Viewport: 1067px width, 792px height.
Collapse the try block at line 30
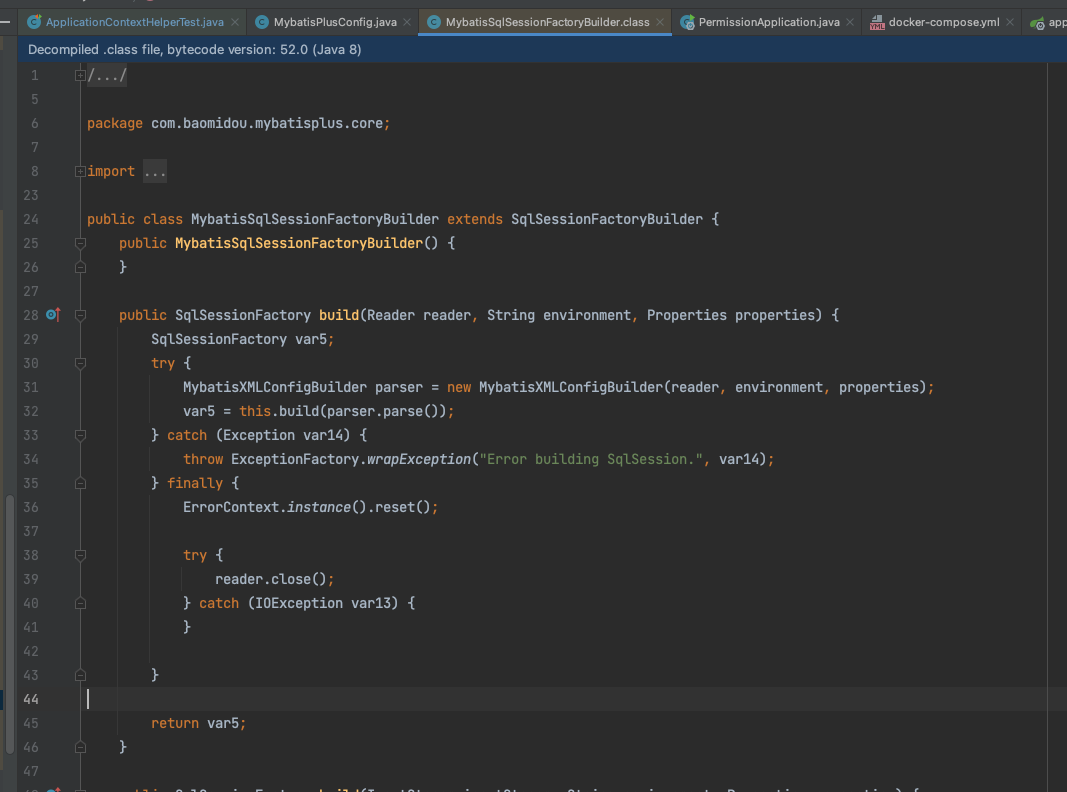click(80, 363)
